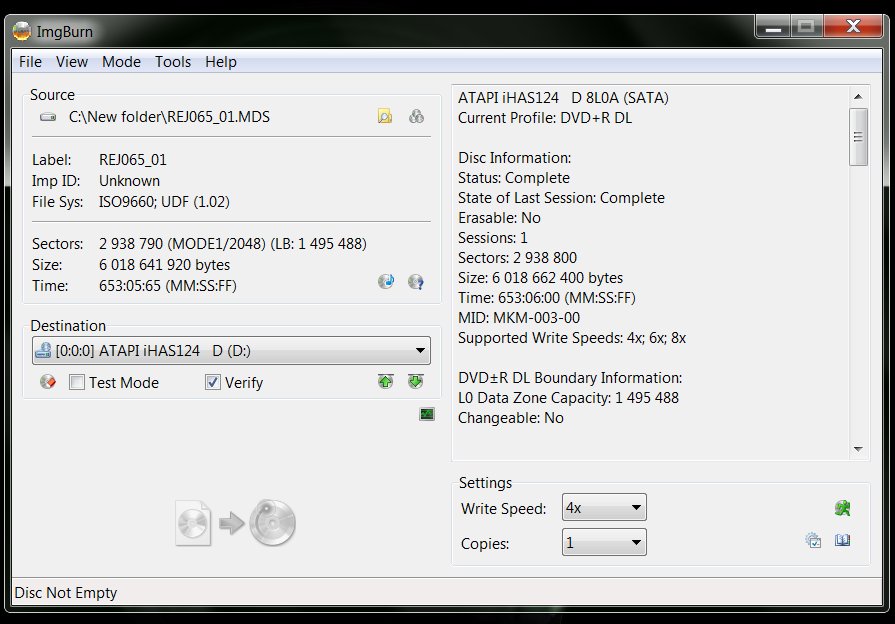This screenshot has height=624, width=895.
Task: Click 'Supported Write Speeds: 4x; 6x; 8x' line
Action: pyautogui.click(x=572, y=338)
